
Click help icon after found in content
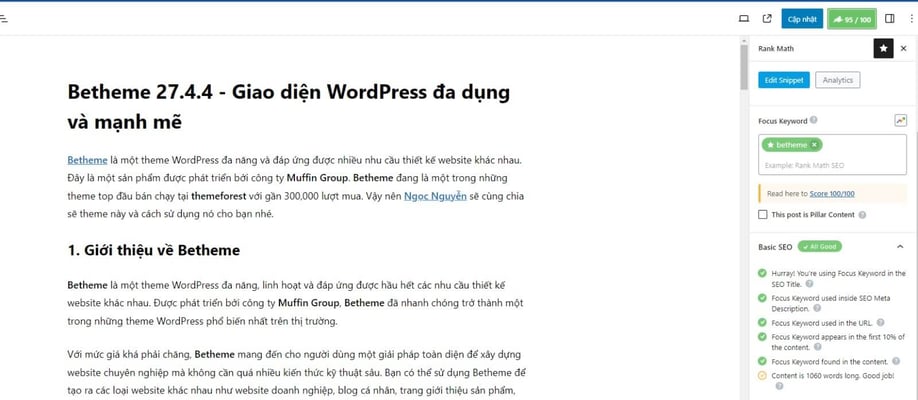[x=897, y=361]
